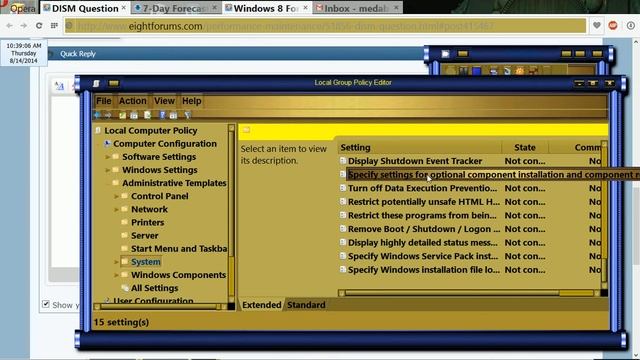The image size is (640, 360).
Task: Open the Help menu
Action: (191, 101)
